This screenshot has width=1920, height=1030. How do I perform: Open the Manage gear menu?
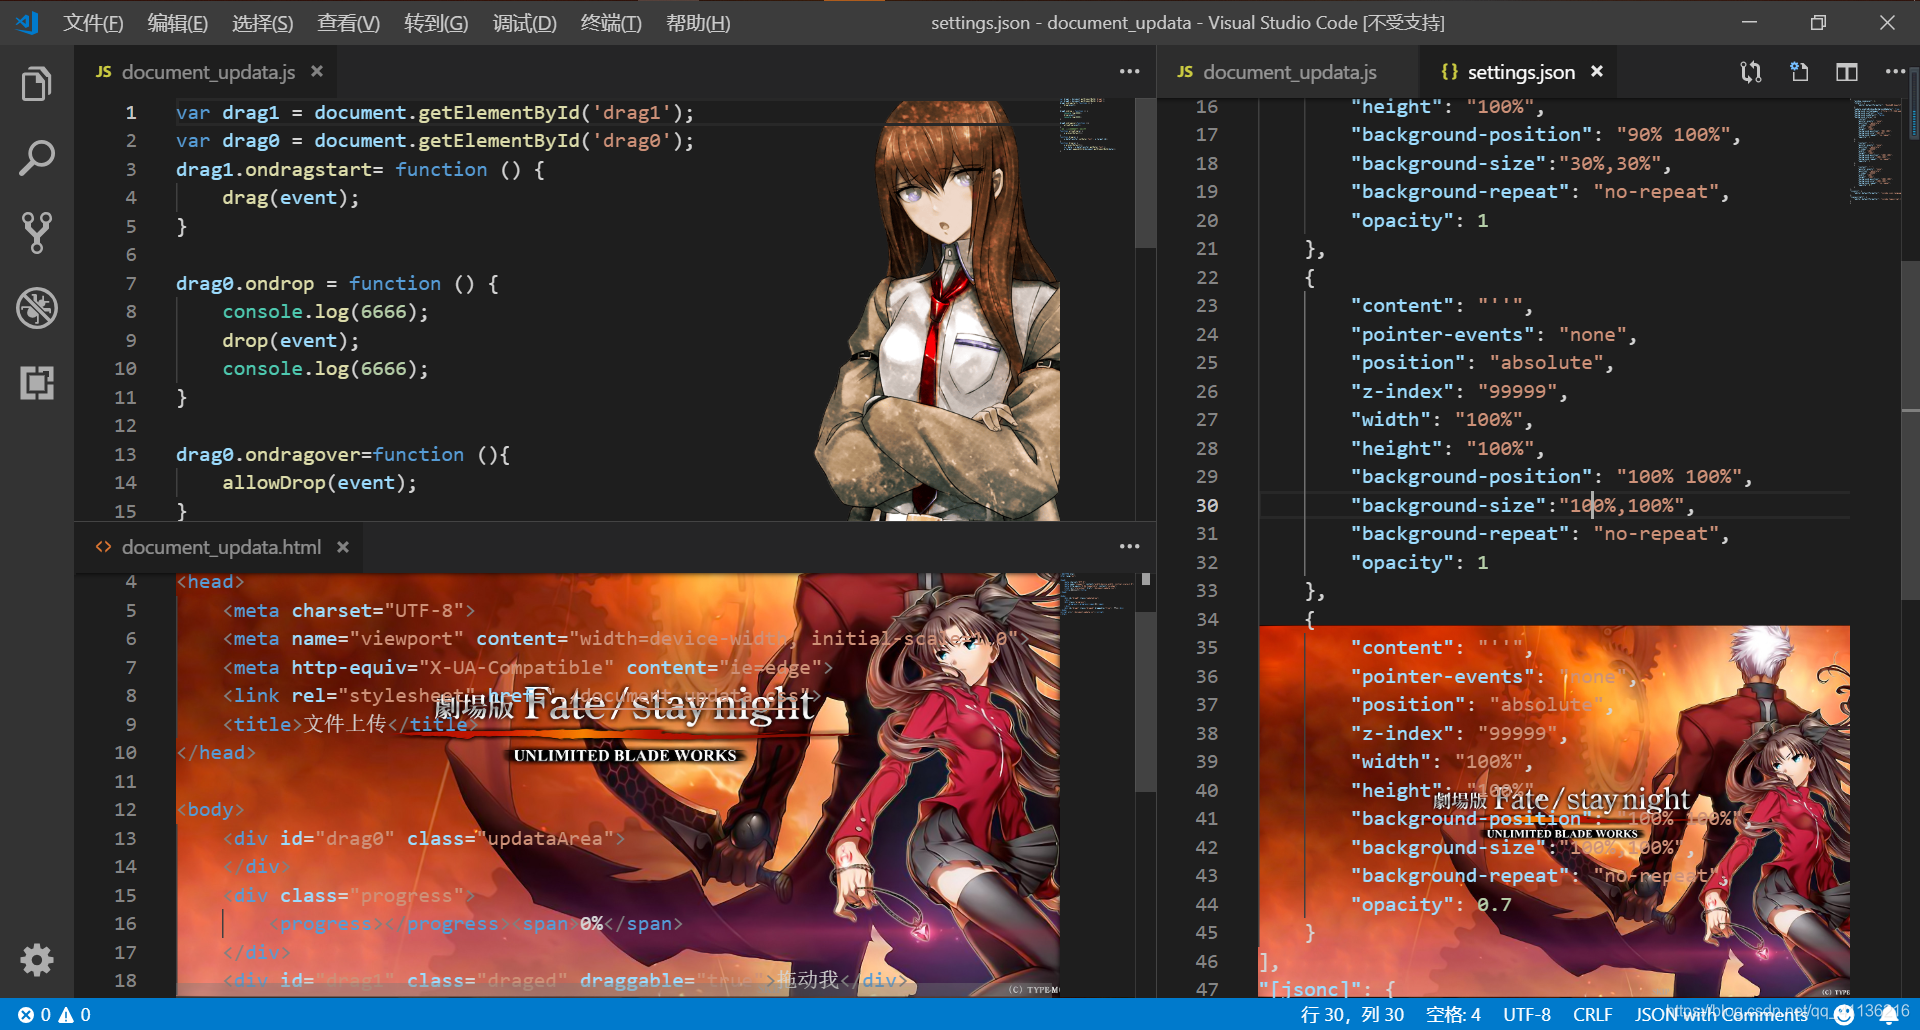[37, 960]
